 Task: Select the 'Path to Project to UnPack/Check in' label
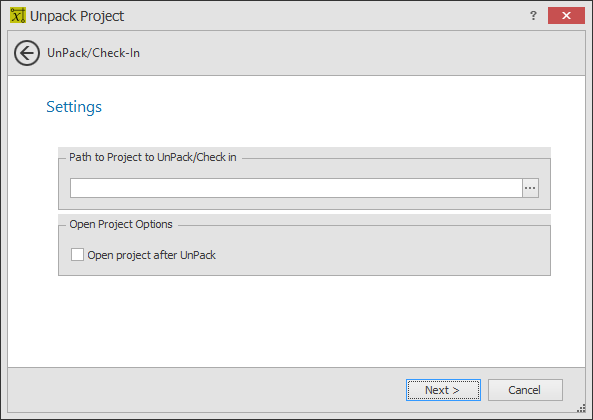click(153, 157)
